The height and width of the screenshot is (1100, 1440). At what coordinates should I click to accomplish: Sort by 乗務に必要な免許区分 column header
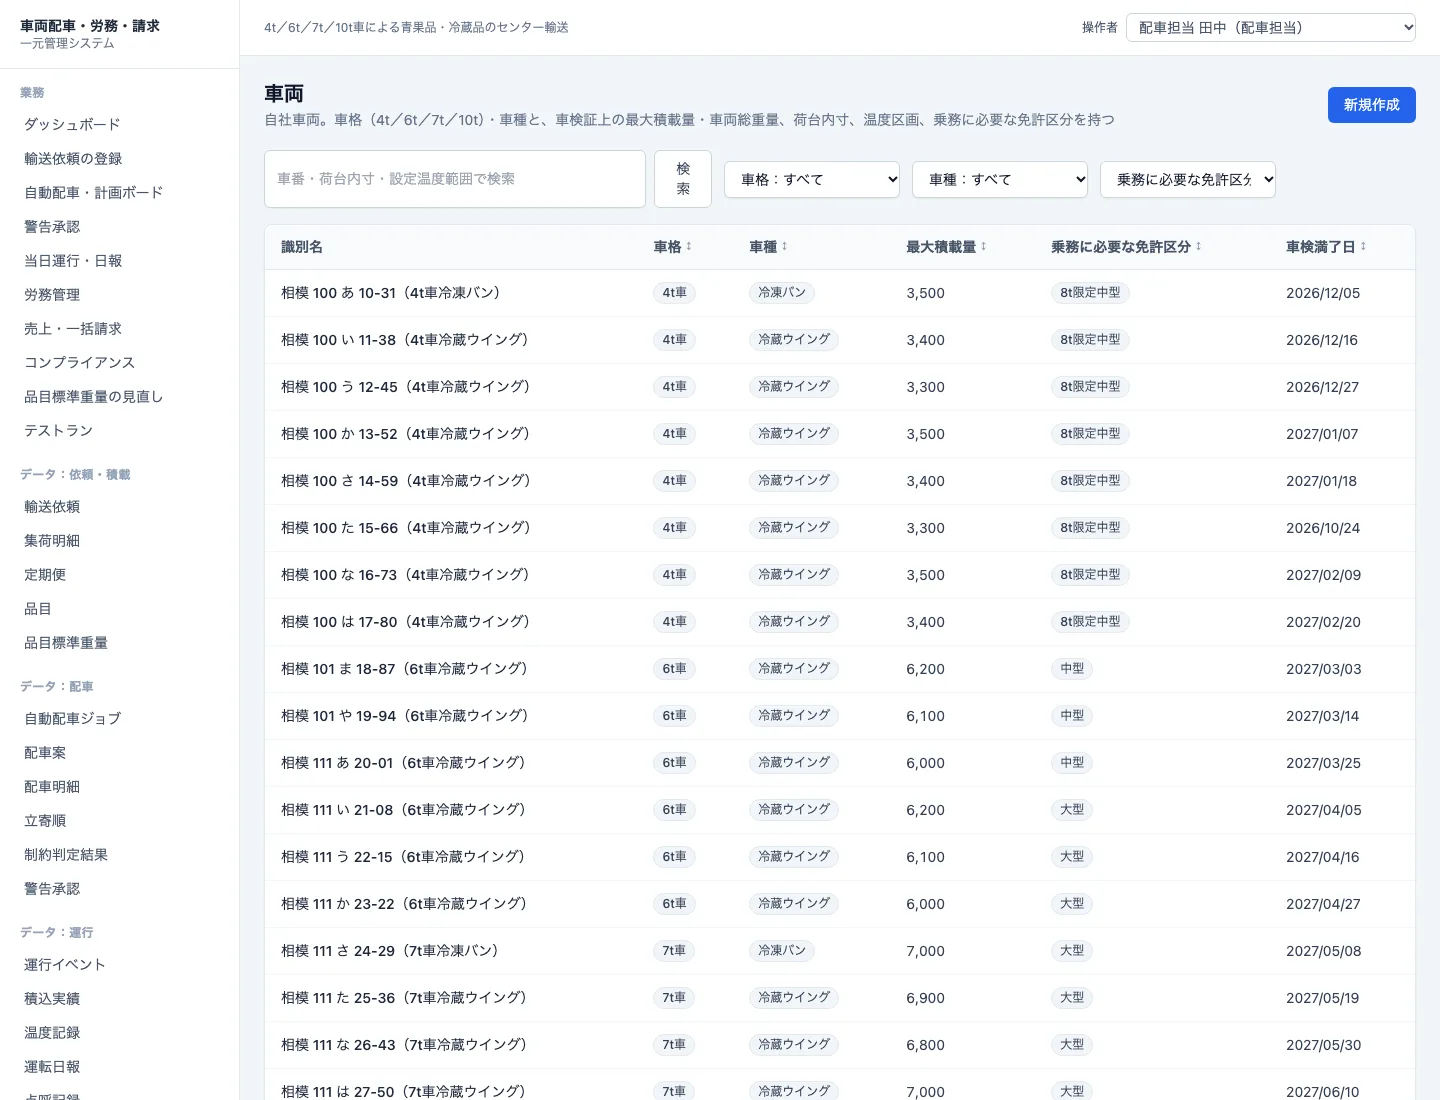point(1126,247)
